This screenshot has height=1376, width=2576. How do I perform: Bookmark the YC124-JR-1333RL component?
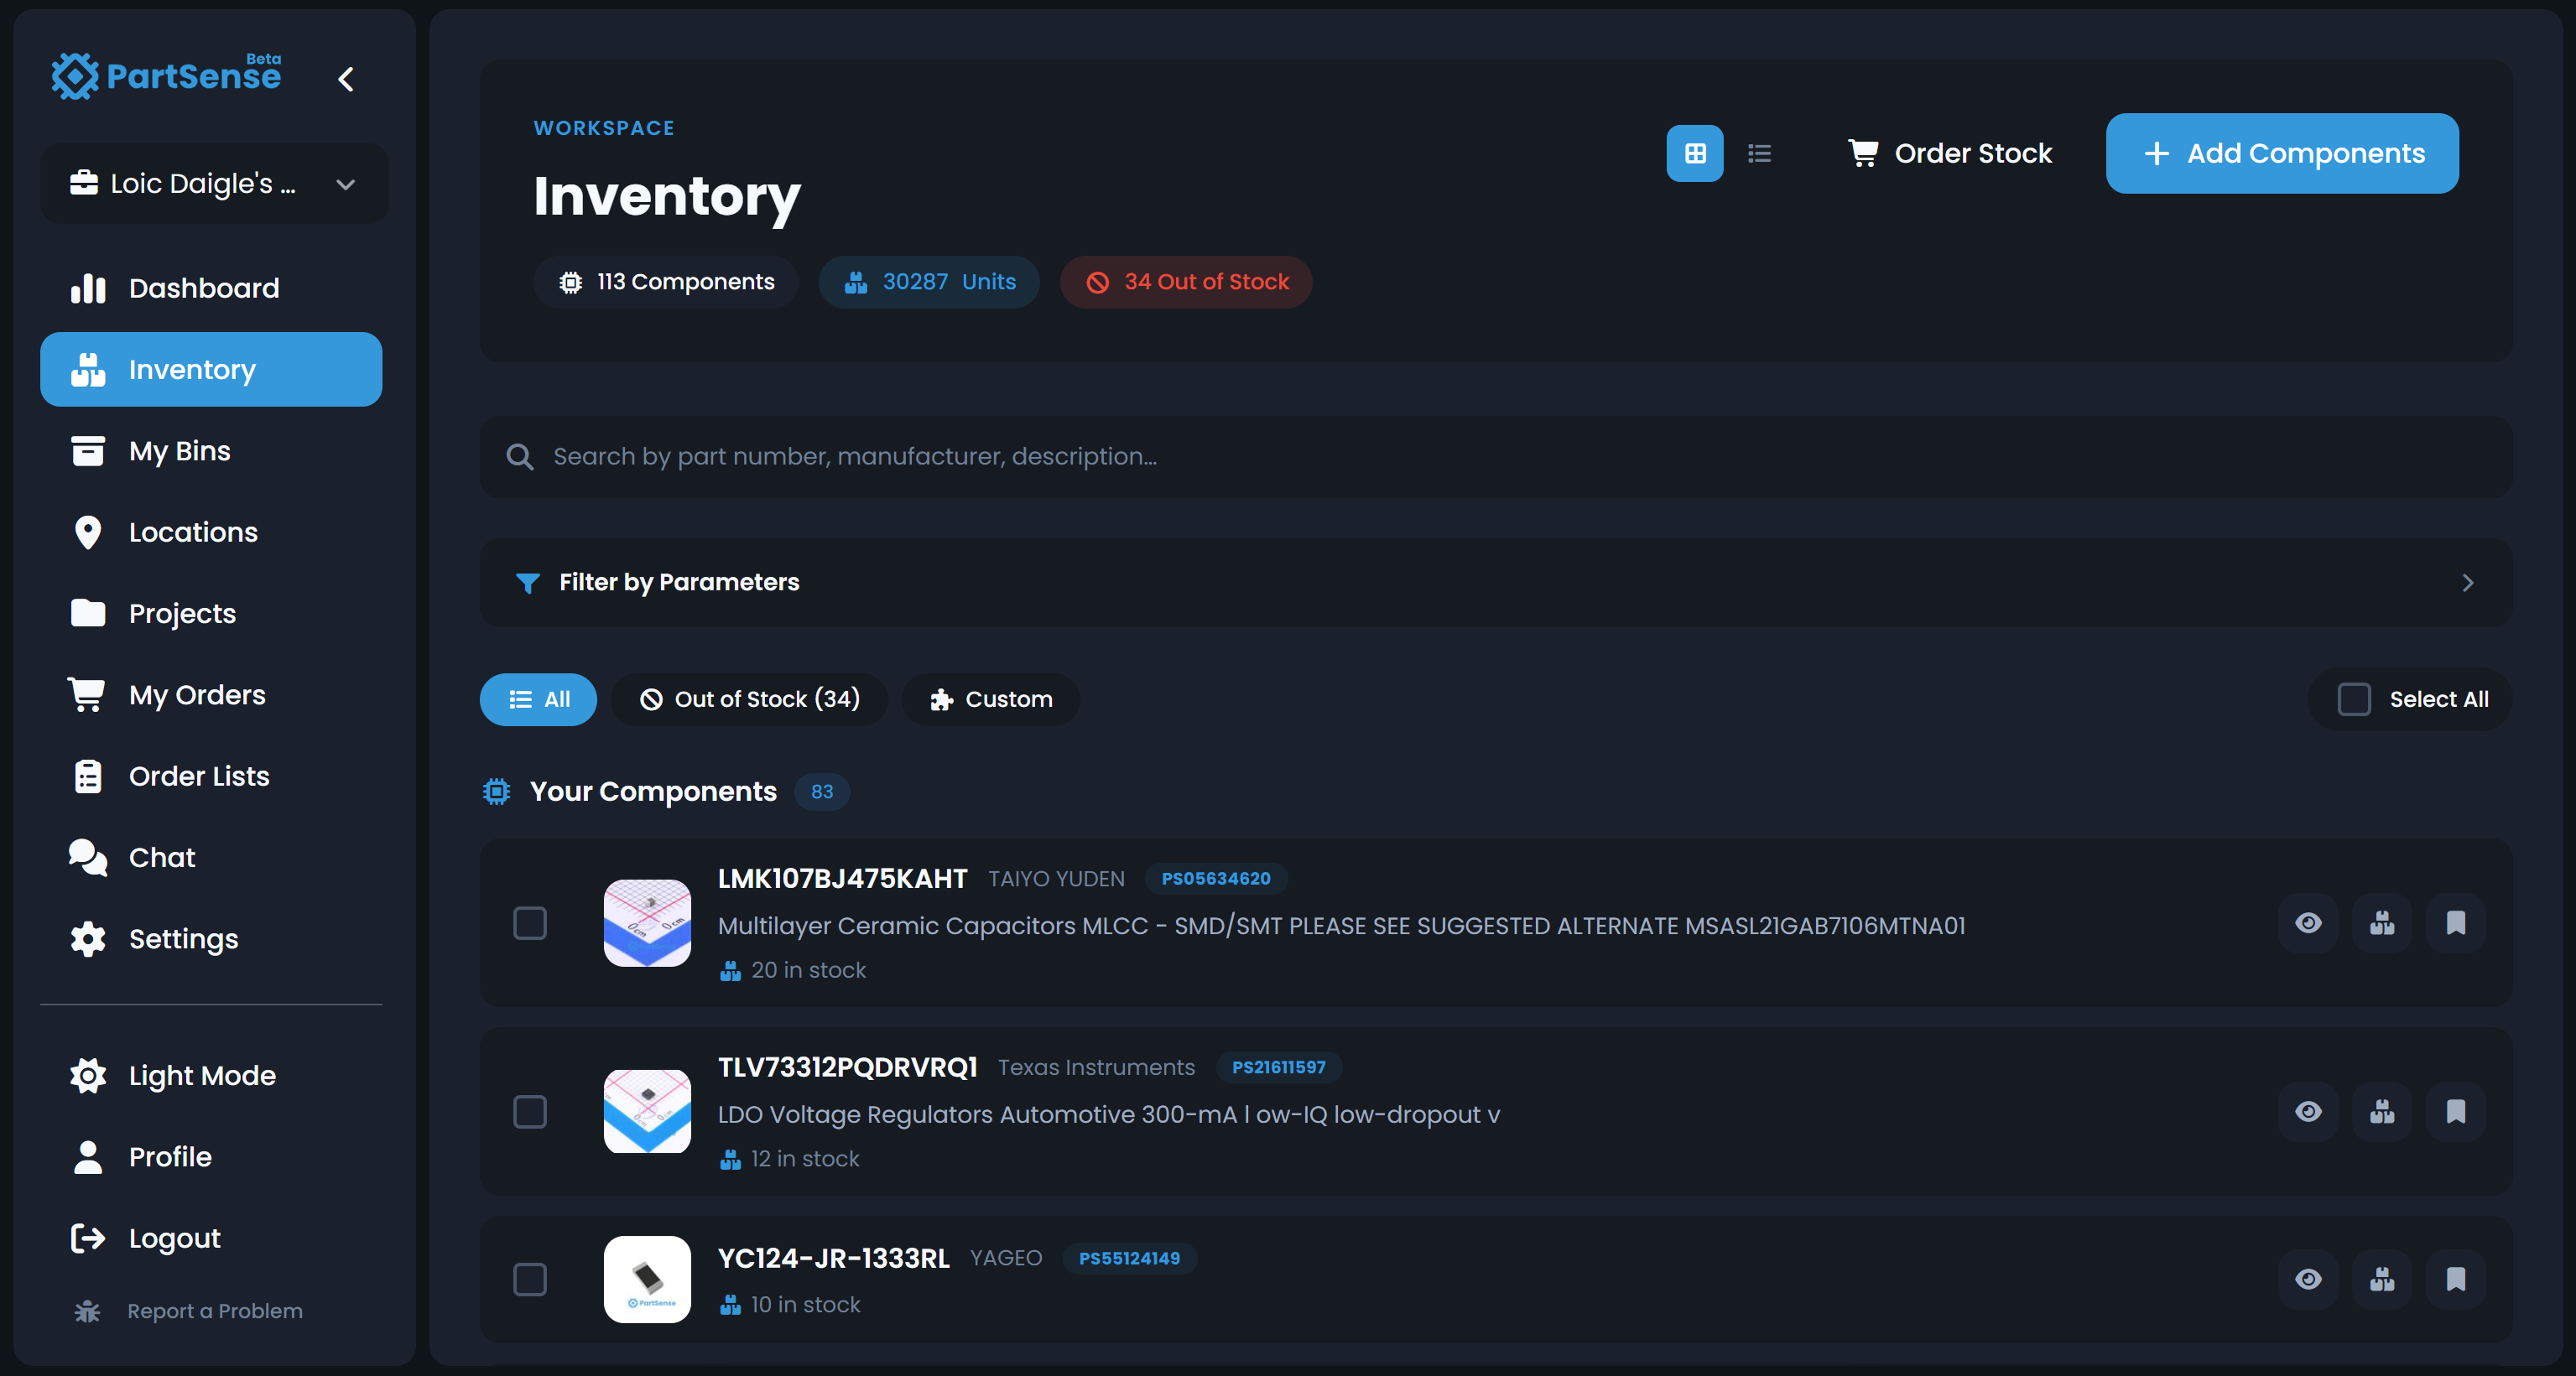point(2456,1279)
